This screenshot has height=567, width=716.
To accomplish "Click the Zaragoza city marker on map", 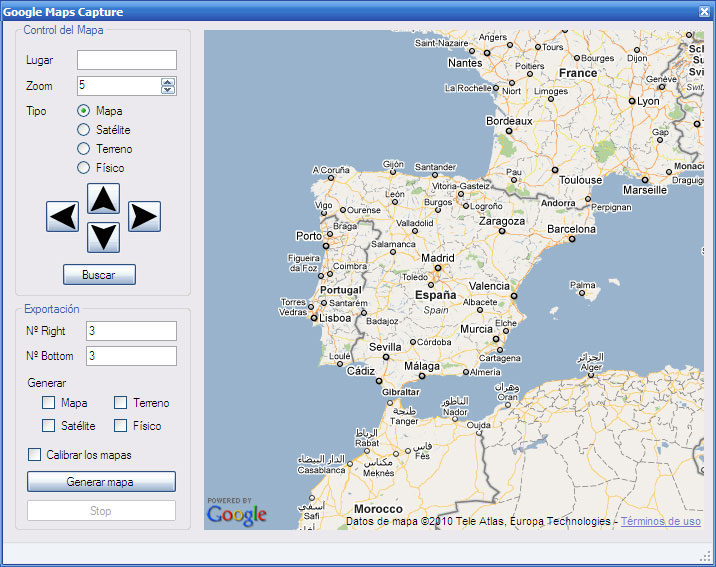I will (x=502, y=231).
